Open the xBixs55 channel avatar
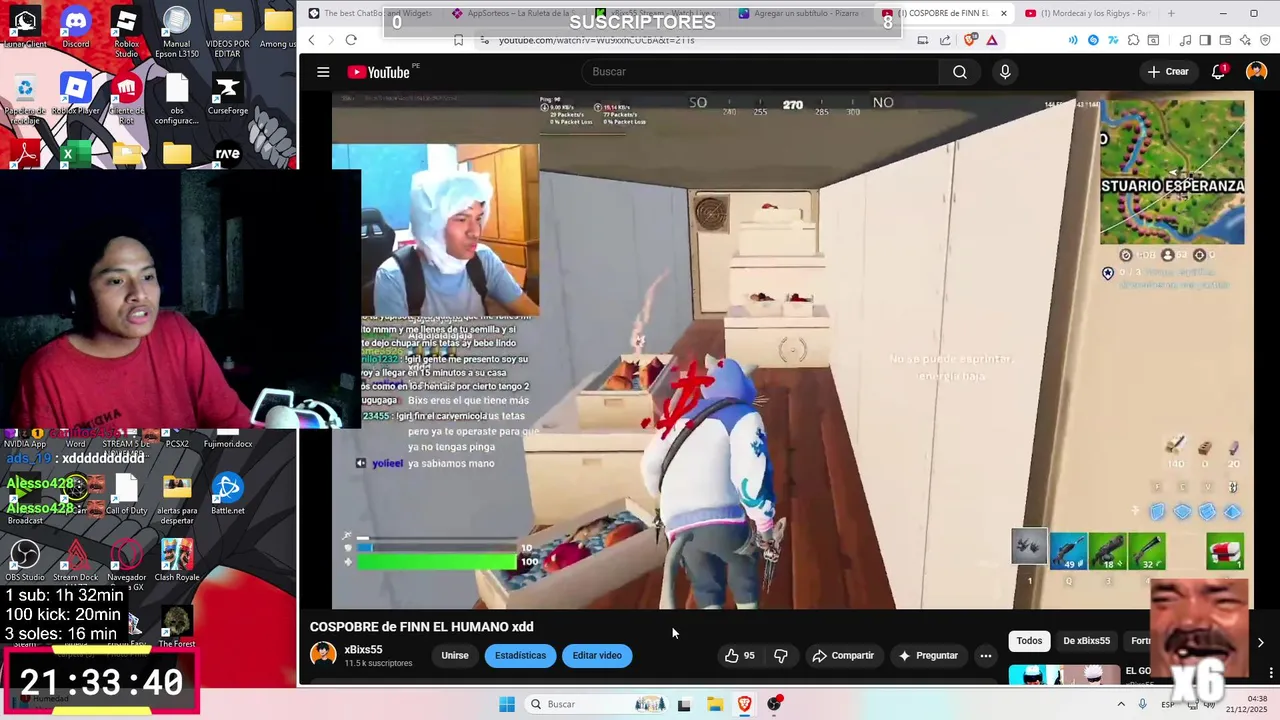1280x720 pixels. [323, 655]
